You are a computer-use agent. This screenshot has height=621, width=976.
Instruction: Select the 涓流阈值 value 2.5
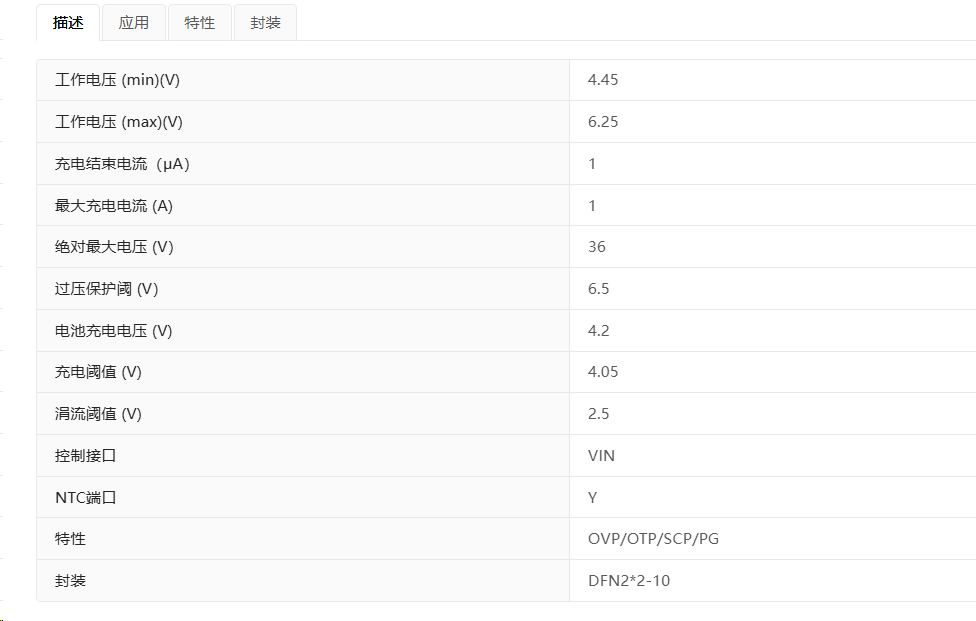[x=598, y=414]
